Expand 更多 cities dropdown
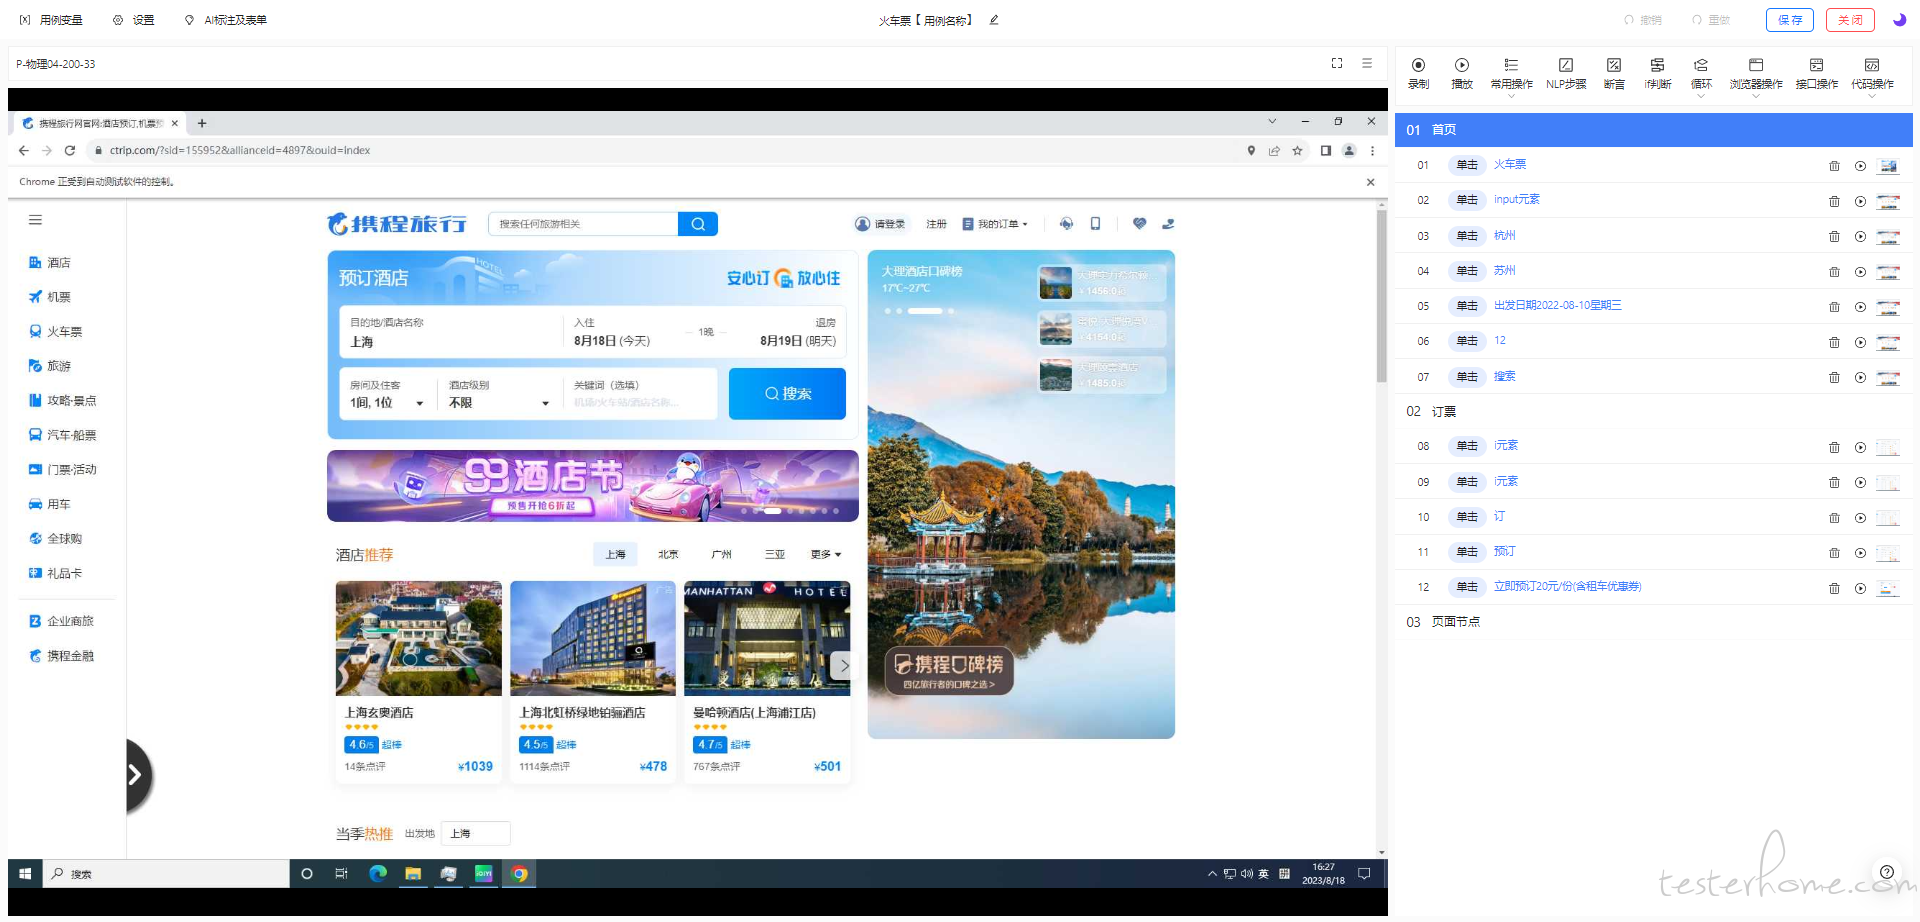 (826, 554)
